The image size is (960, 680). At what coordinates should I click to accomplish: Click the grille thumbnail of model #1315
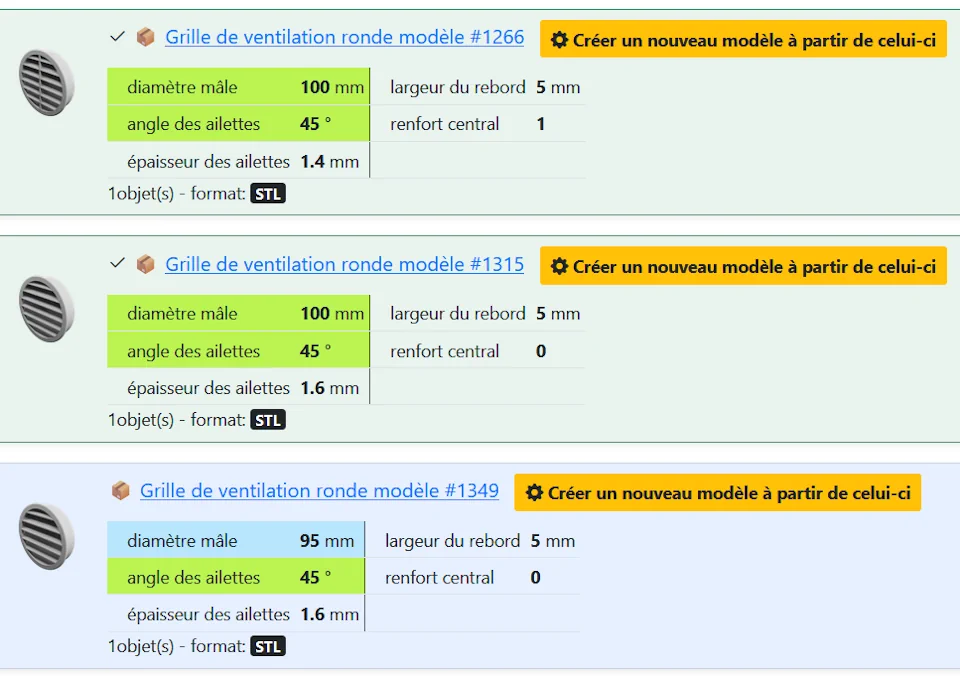pos(47,309)
